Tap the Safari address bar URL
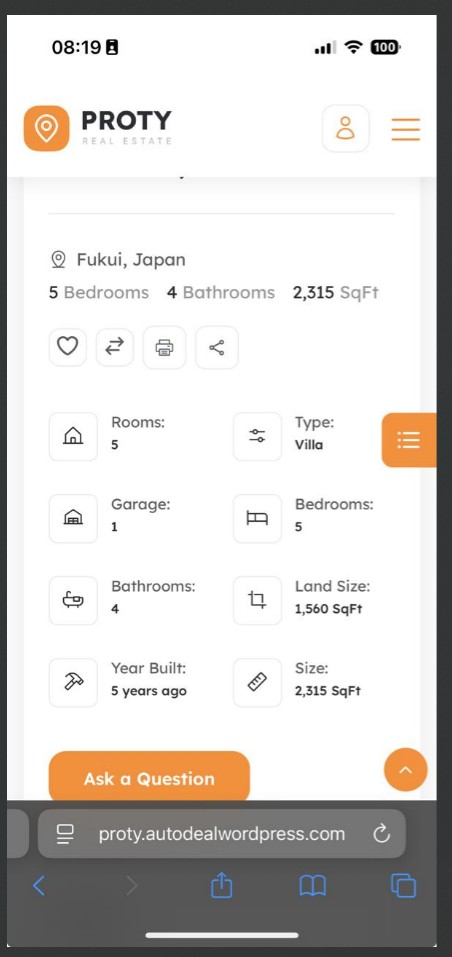The image size is (452, 957). [222, 834]
